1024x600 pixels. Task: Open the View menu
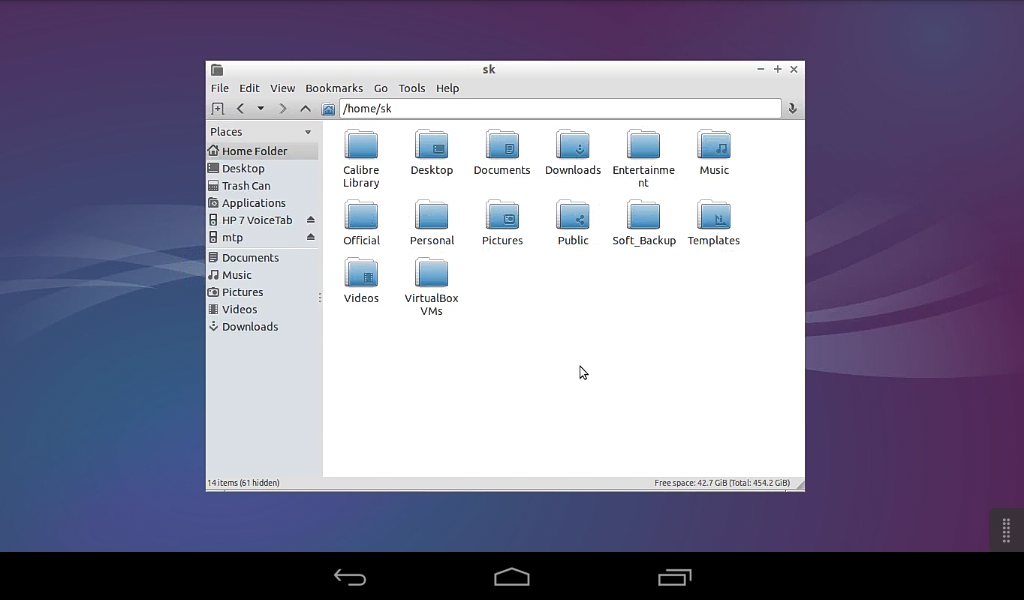click(282, 88)
